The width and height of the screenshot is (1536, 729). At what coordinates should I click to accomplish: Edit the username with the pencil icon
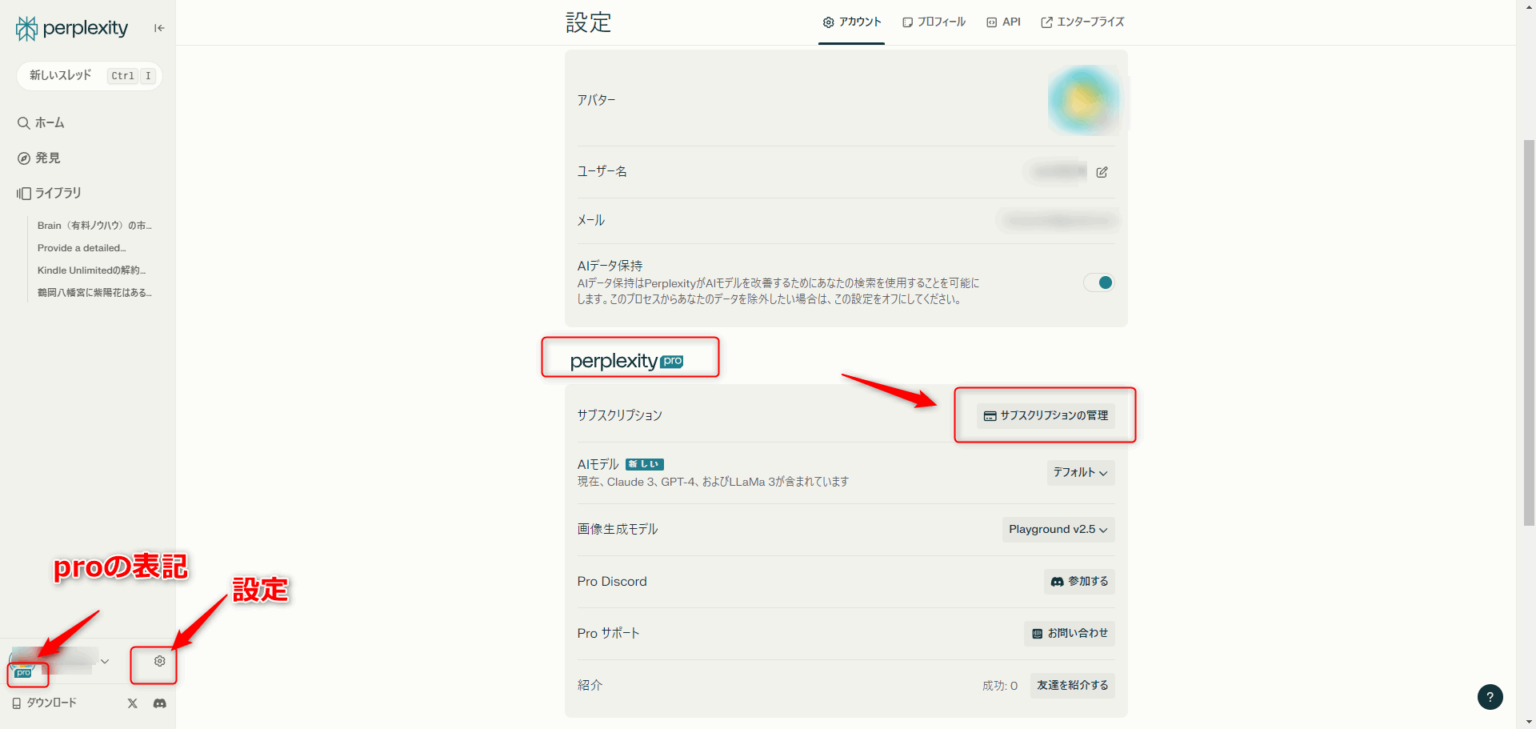(x=1102, y=171)
